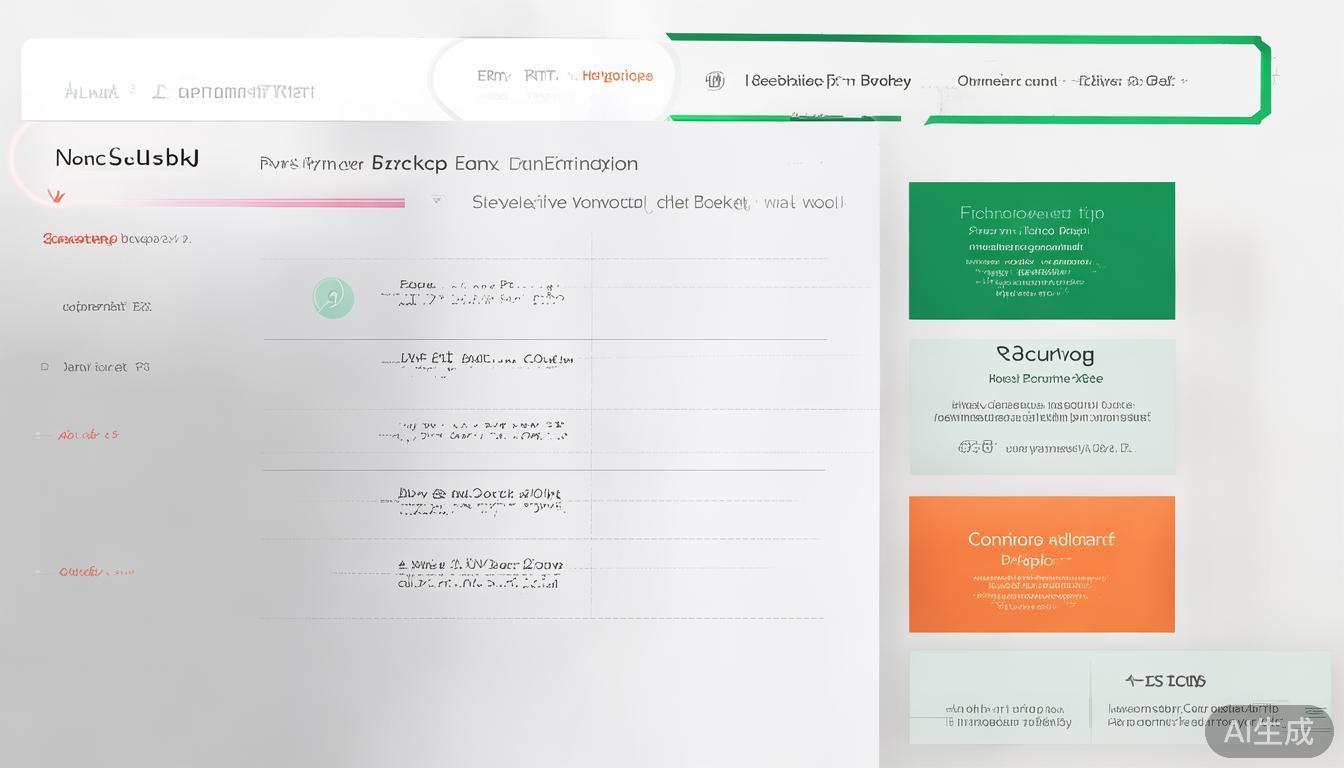
Task: Open the pale green 'Racurvog' card
Action: pyautogui.click(x=1041, y=405)
